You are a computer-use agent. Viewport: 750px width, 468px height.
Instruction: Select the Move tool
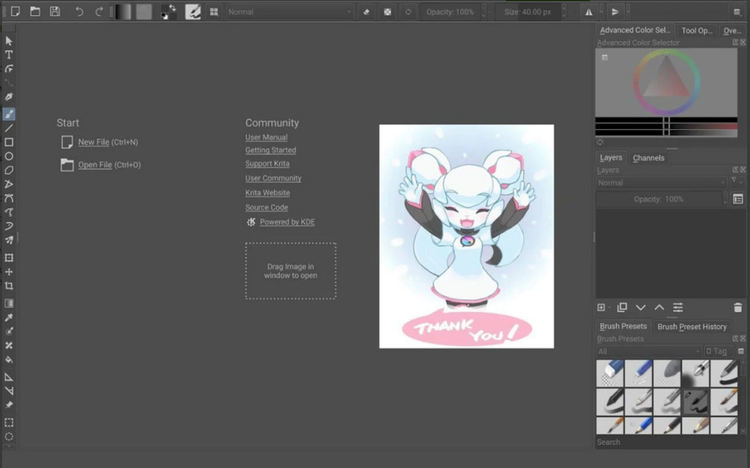[9, 271]
